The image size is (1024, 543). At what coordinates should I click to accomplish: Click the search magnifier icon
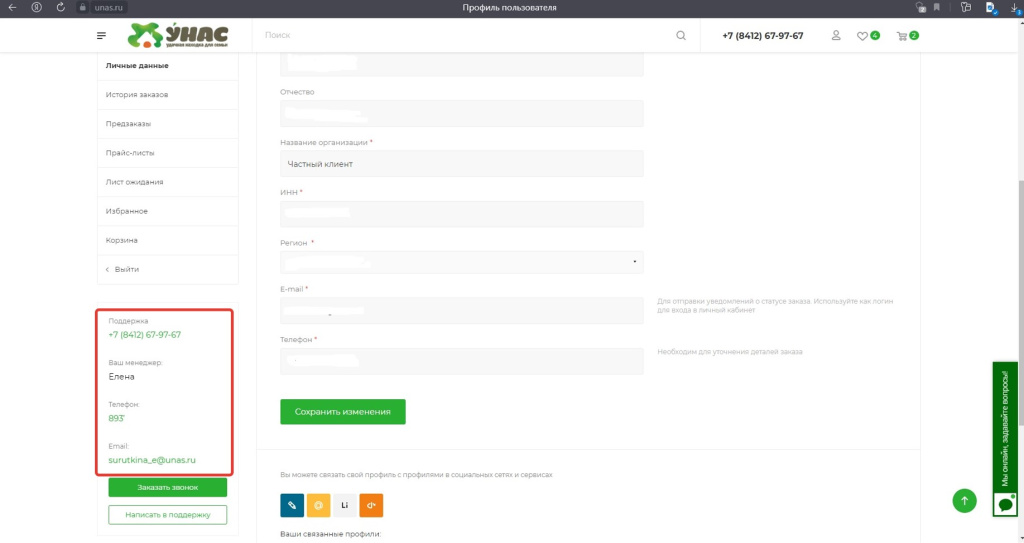coord(681,36)
